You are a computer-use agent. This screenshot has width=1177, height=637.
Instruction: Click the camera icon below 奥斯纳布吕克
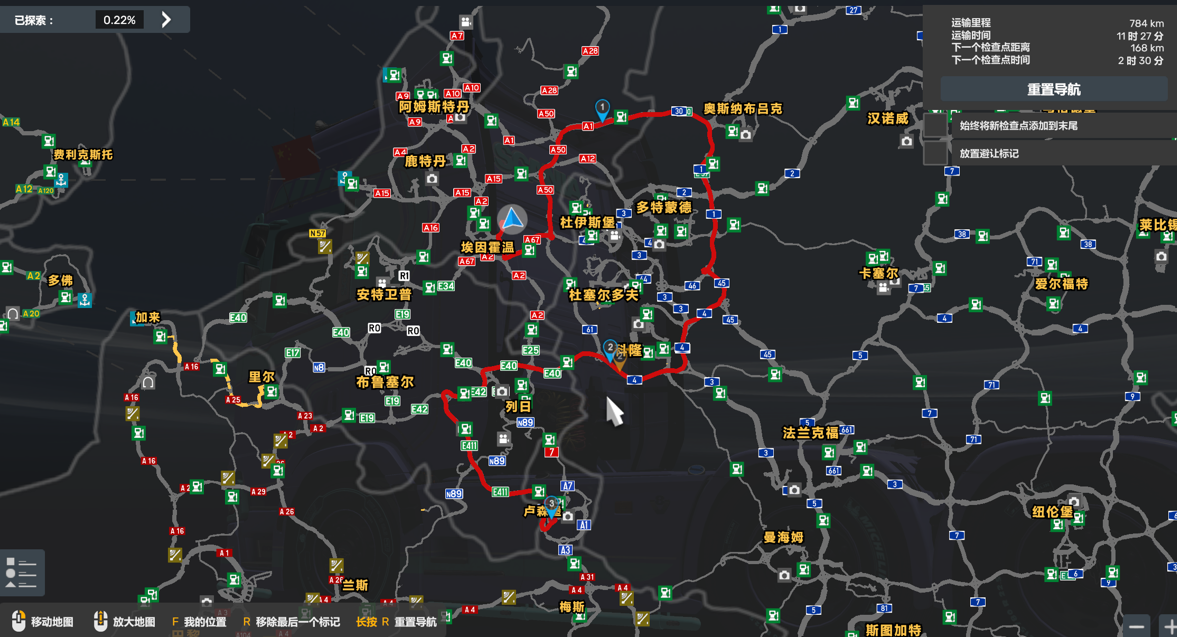tap(745, 135)
